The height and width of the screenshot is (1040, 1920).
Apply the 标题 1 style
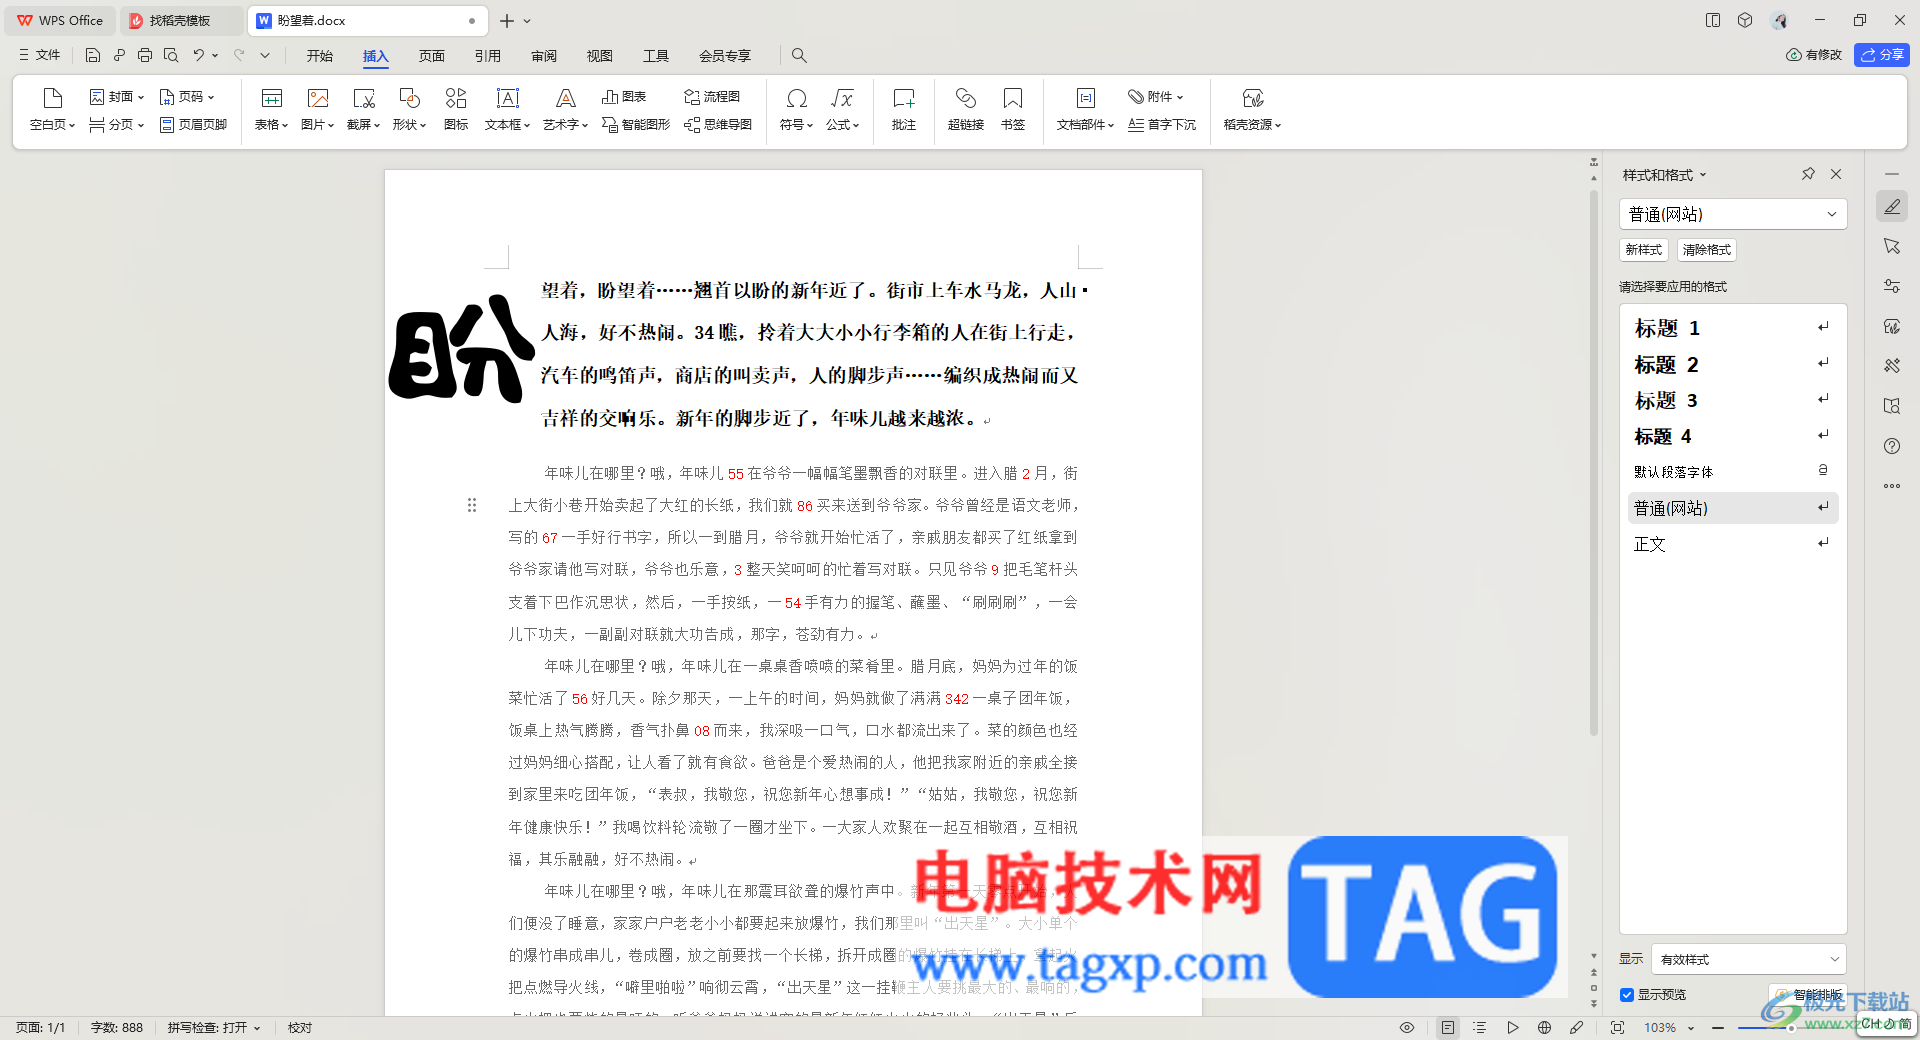pos(1733,328)
